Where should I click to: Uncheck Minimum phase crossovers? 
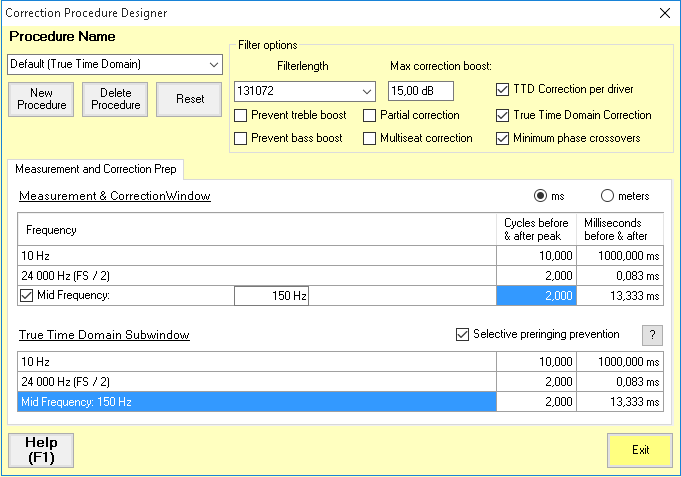click(x=503, y=138)
